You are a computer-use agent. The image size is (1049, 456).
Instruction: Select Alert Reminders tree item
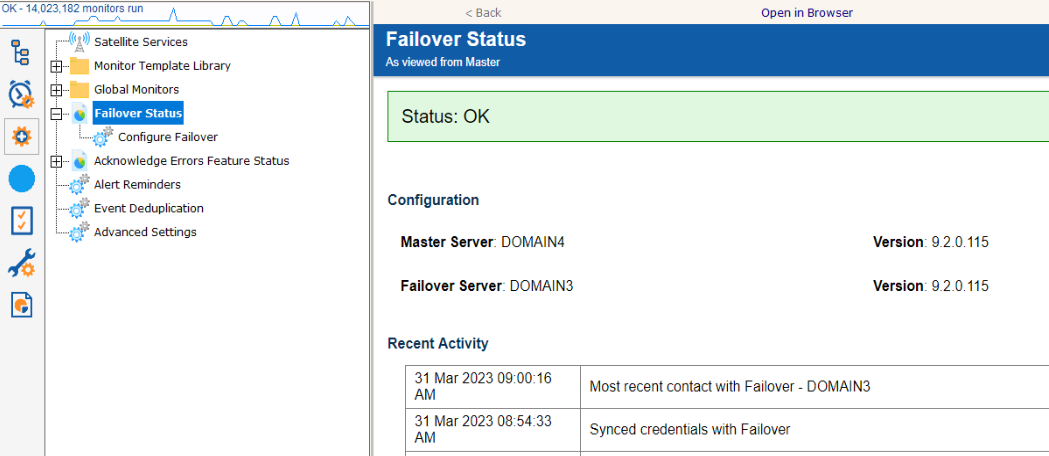137,185
